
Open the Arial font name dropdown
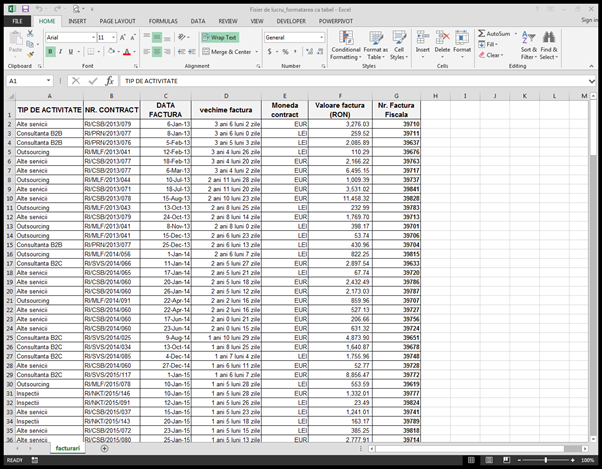pyautogui.click(x=93, y=37)
